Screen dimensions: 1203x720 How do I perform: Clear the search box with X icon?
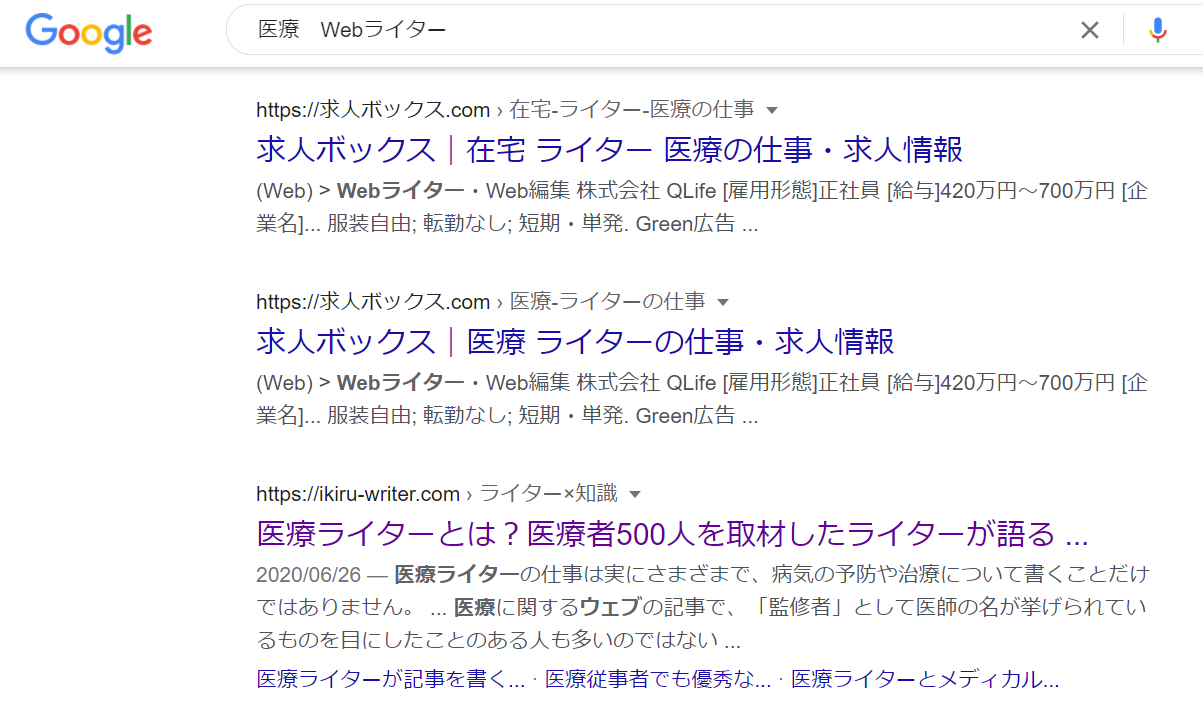(x=1090, y=31)
